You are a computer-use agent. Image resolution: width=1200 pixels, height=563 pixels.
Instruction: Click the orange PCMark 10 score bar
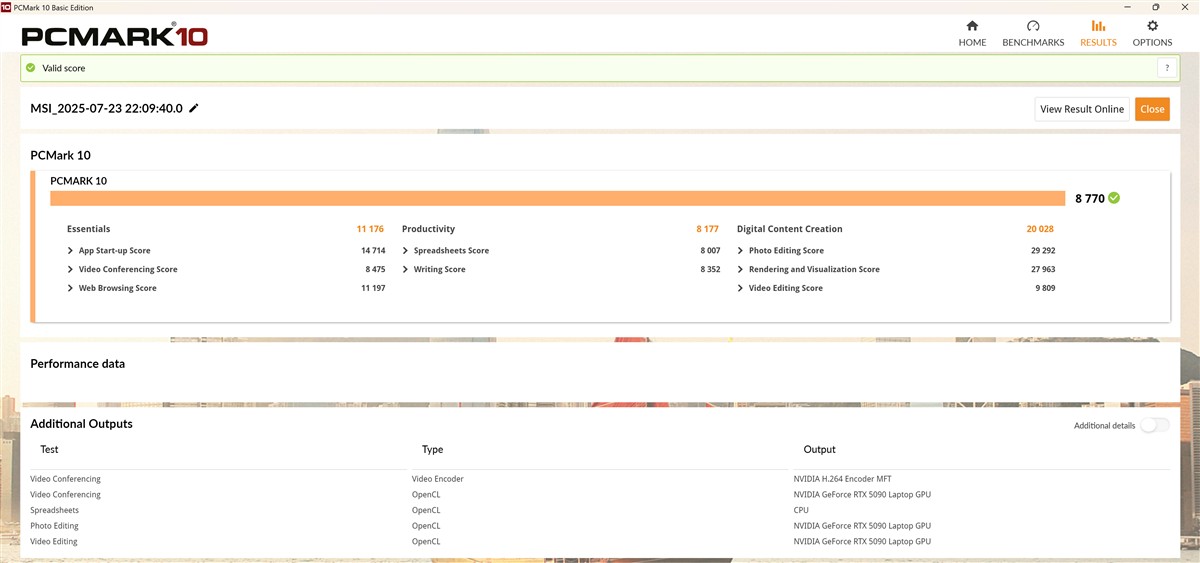coord(557,198)
